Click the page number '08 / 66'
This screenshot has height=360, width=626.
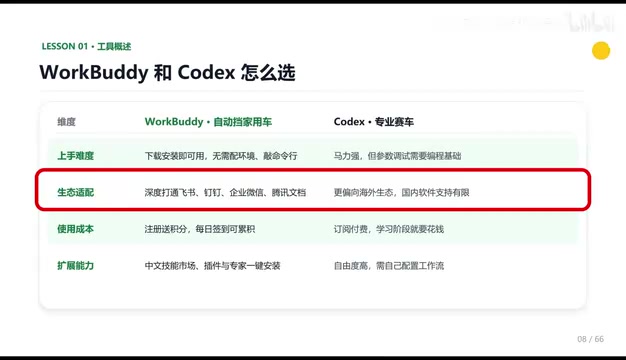[x=590, y=339]
